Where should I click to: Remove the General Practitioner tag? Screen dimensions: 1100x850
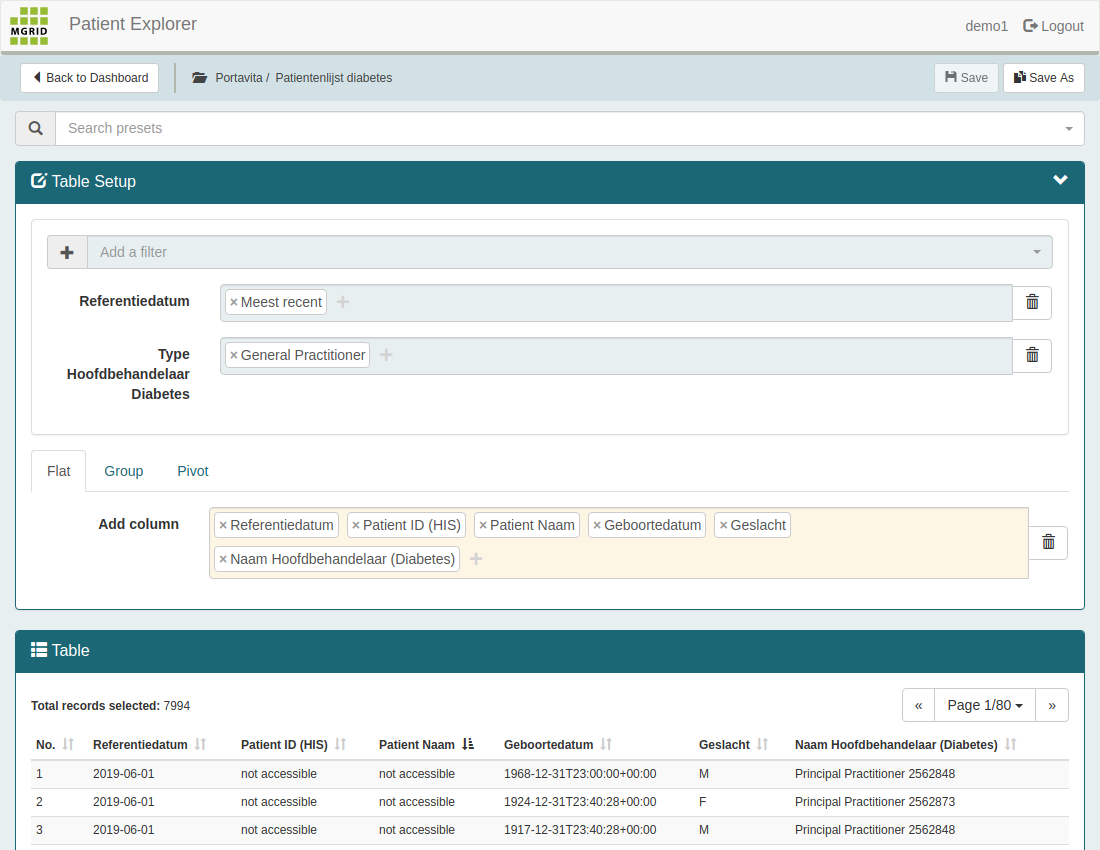(234, 356)
